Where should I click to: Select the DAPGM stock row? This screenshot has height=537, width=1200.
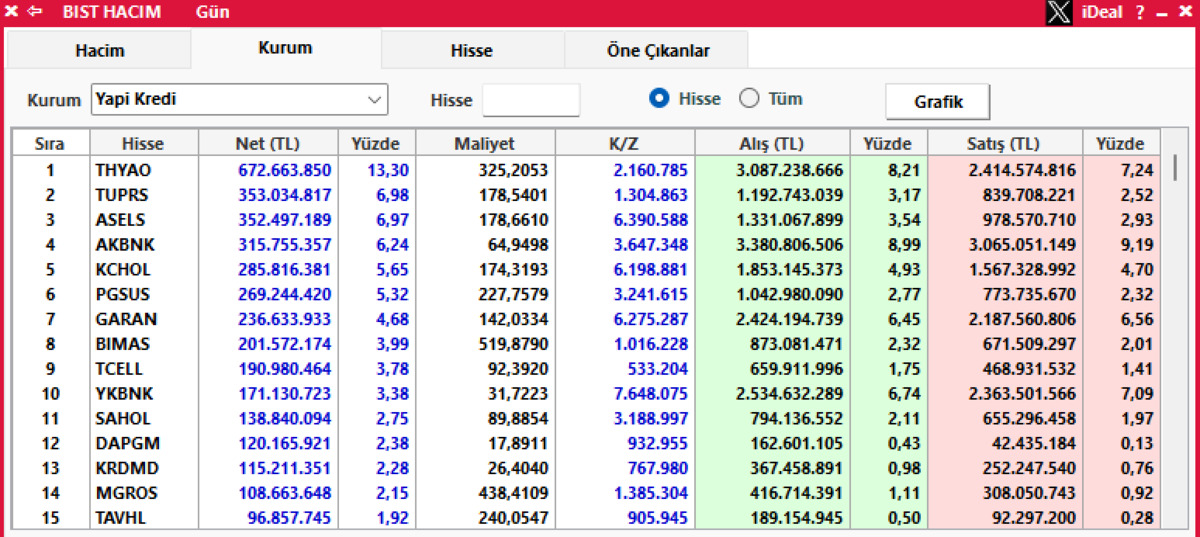point(586,443)
